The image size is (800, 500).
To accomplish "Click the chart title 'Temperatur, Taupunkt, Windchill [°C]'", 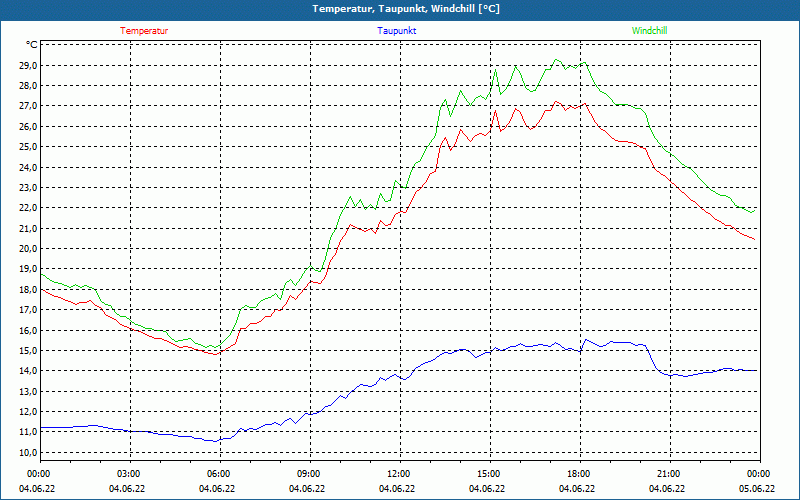I will (x=406, y=9).
